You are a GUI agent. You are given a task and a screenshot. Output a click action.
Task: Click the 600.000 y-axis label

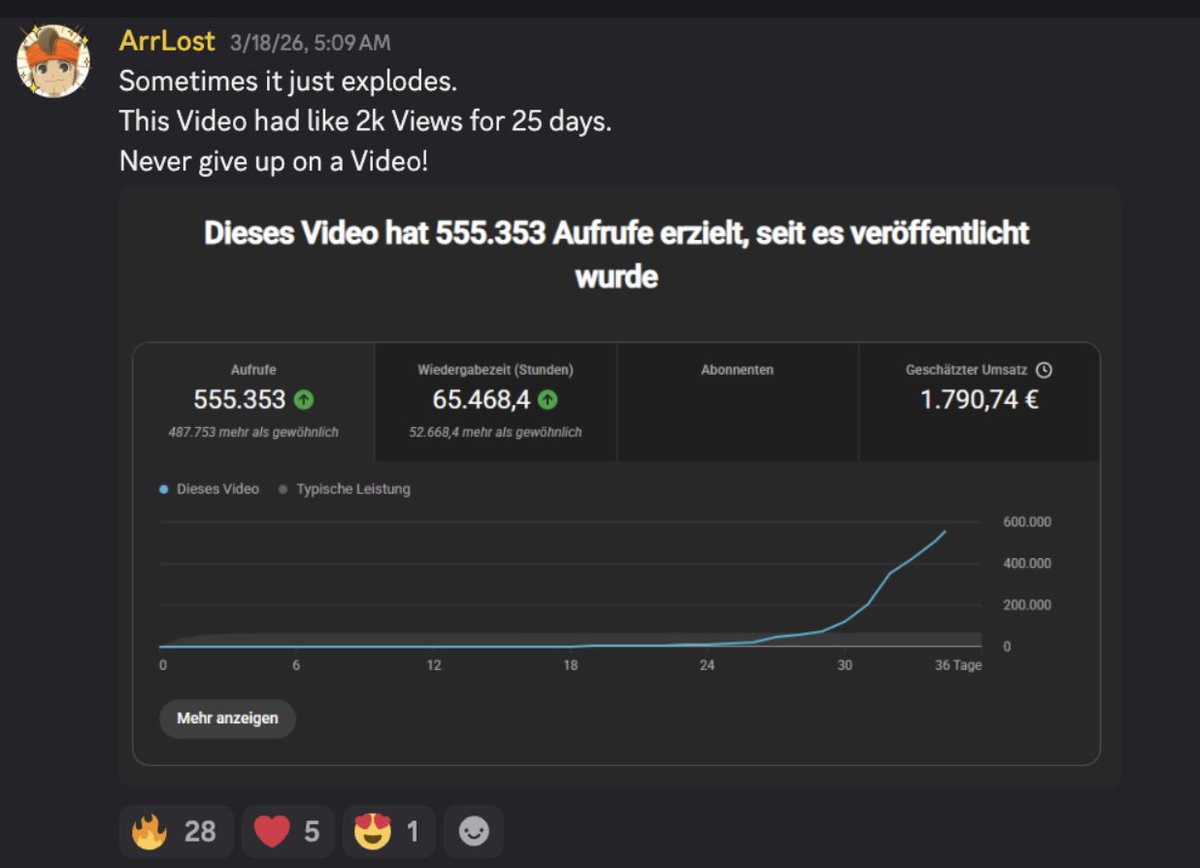point(1026,522)
